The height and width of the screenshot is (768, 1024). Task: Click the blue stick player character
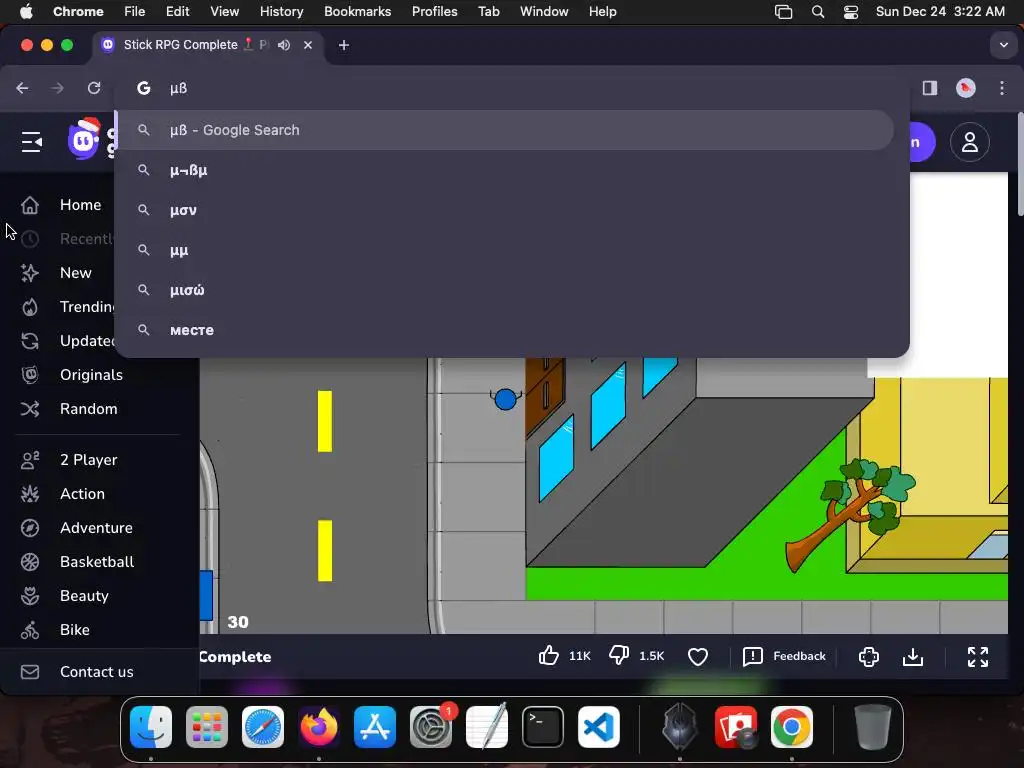[505, 399]
